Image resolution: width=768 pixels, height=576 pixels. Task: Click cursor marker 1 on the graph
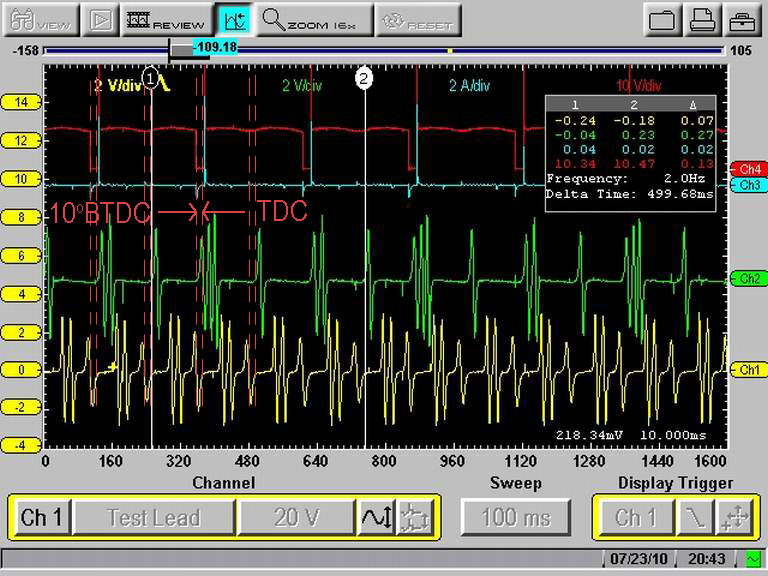[x=151, y=77]
